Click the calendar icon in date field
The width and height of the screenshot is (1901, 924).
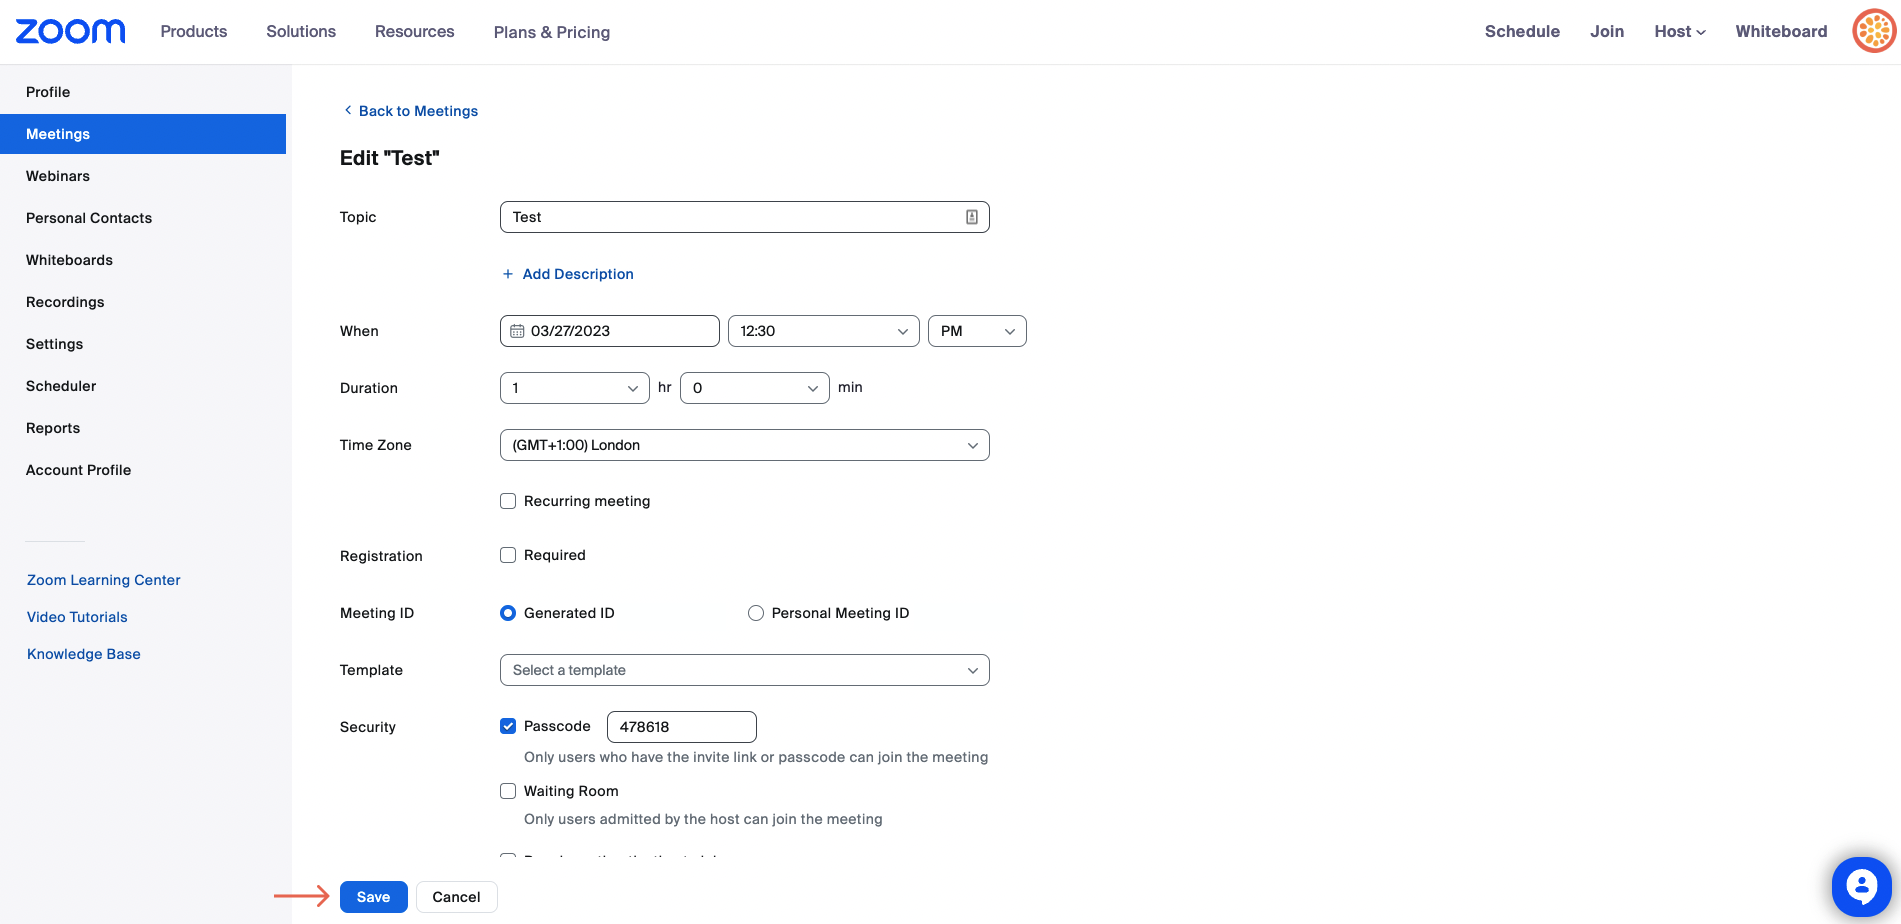(517, 331)
